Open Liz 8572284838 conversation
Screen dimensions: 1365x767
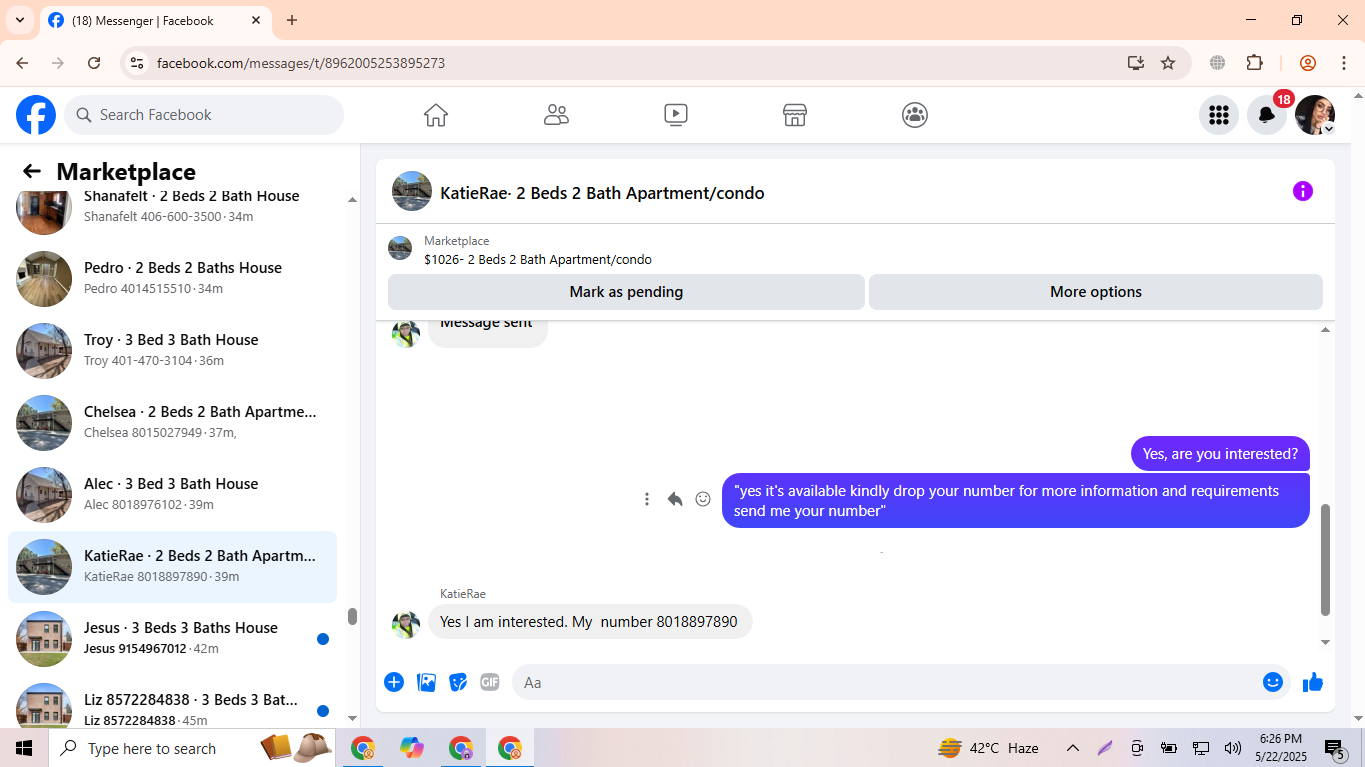tap(172, 704)
